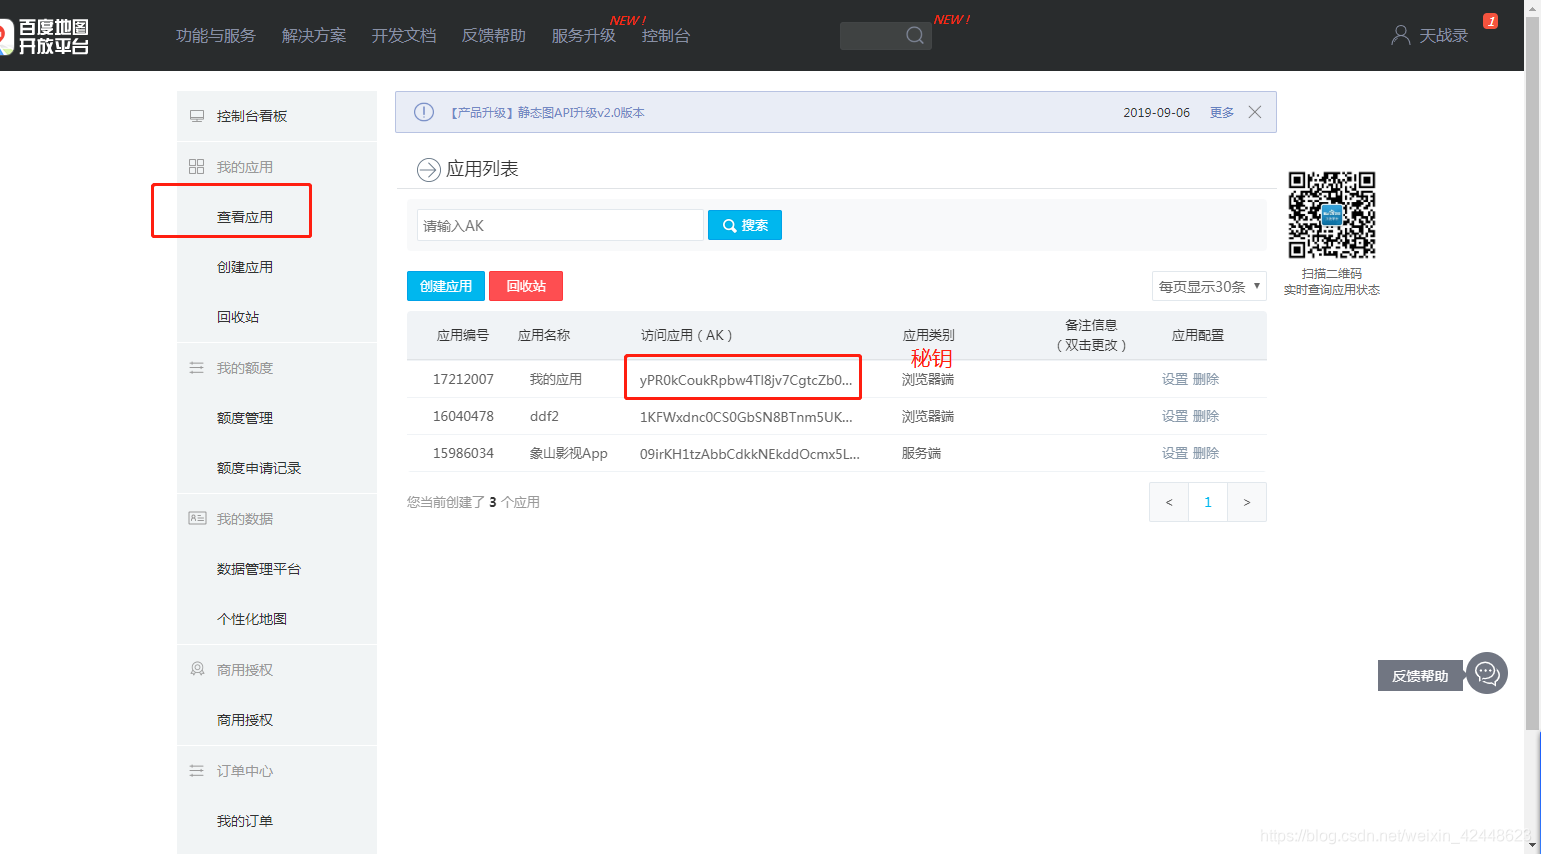Screen dimensions: 1541x854
Task: Open 服务升级 menu
Action: tap(584, 36)
